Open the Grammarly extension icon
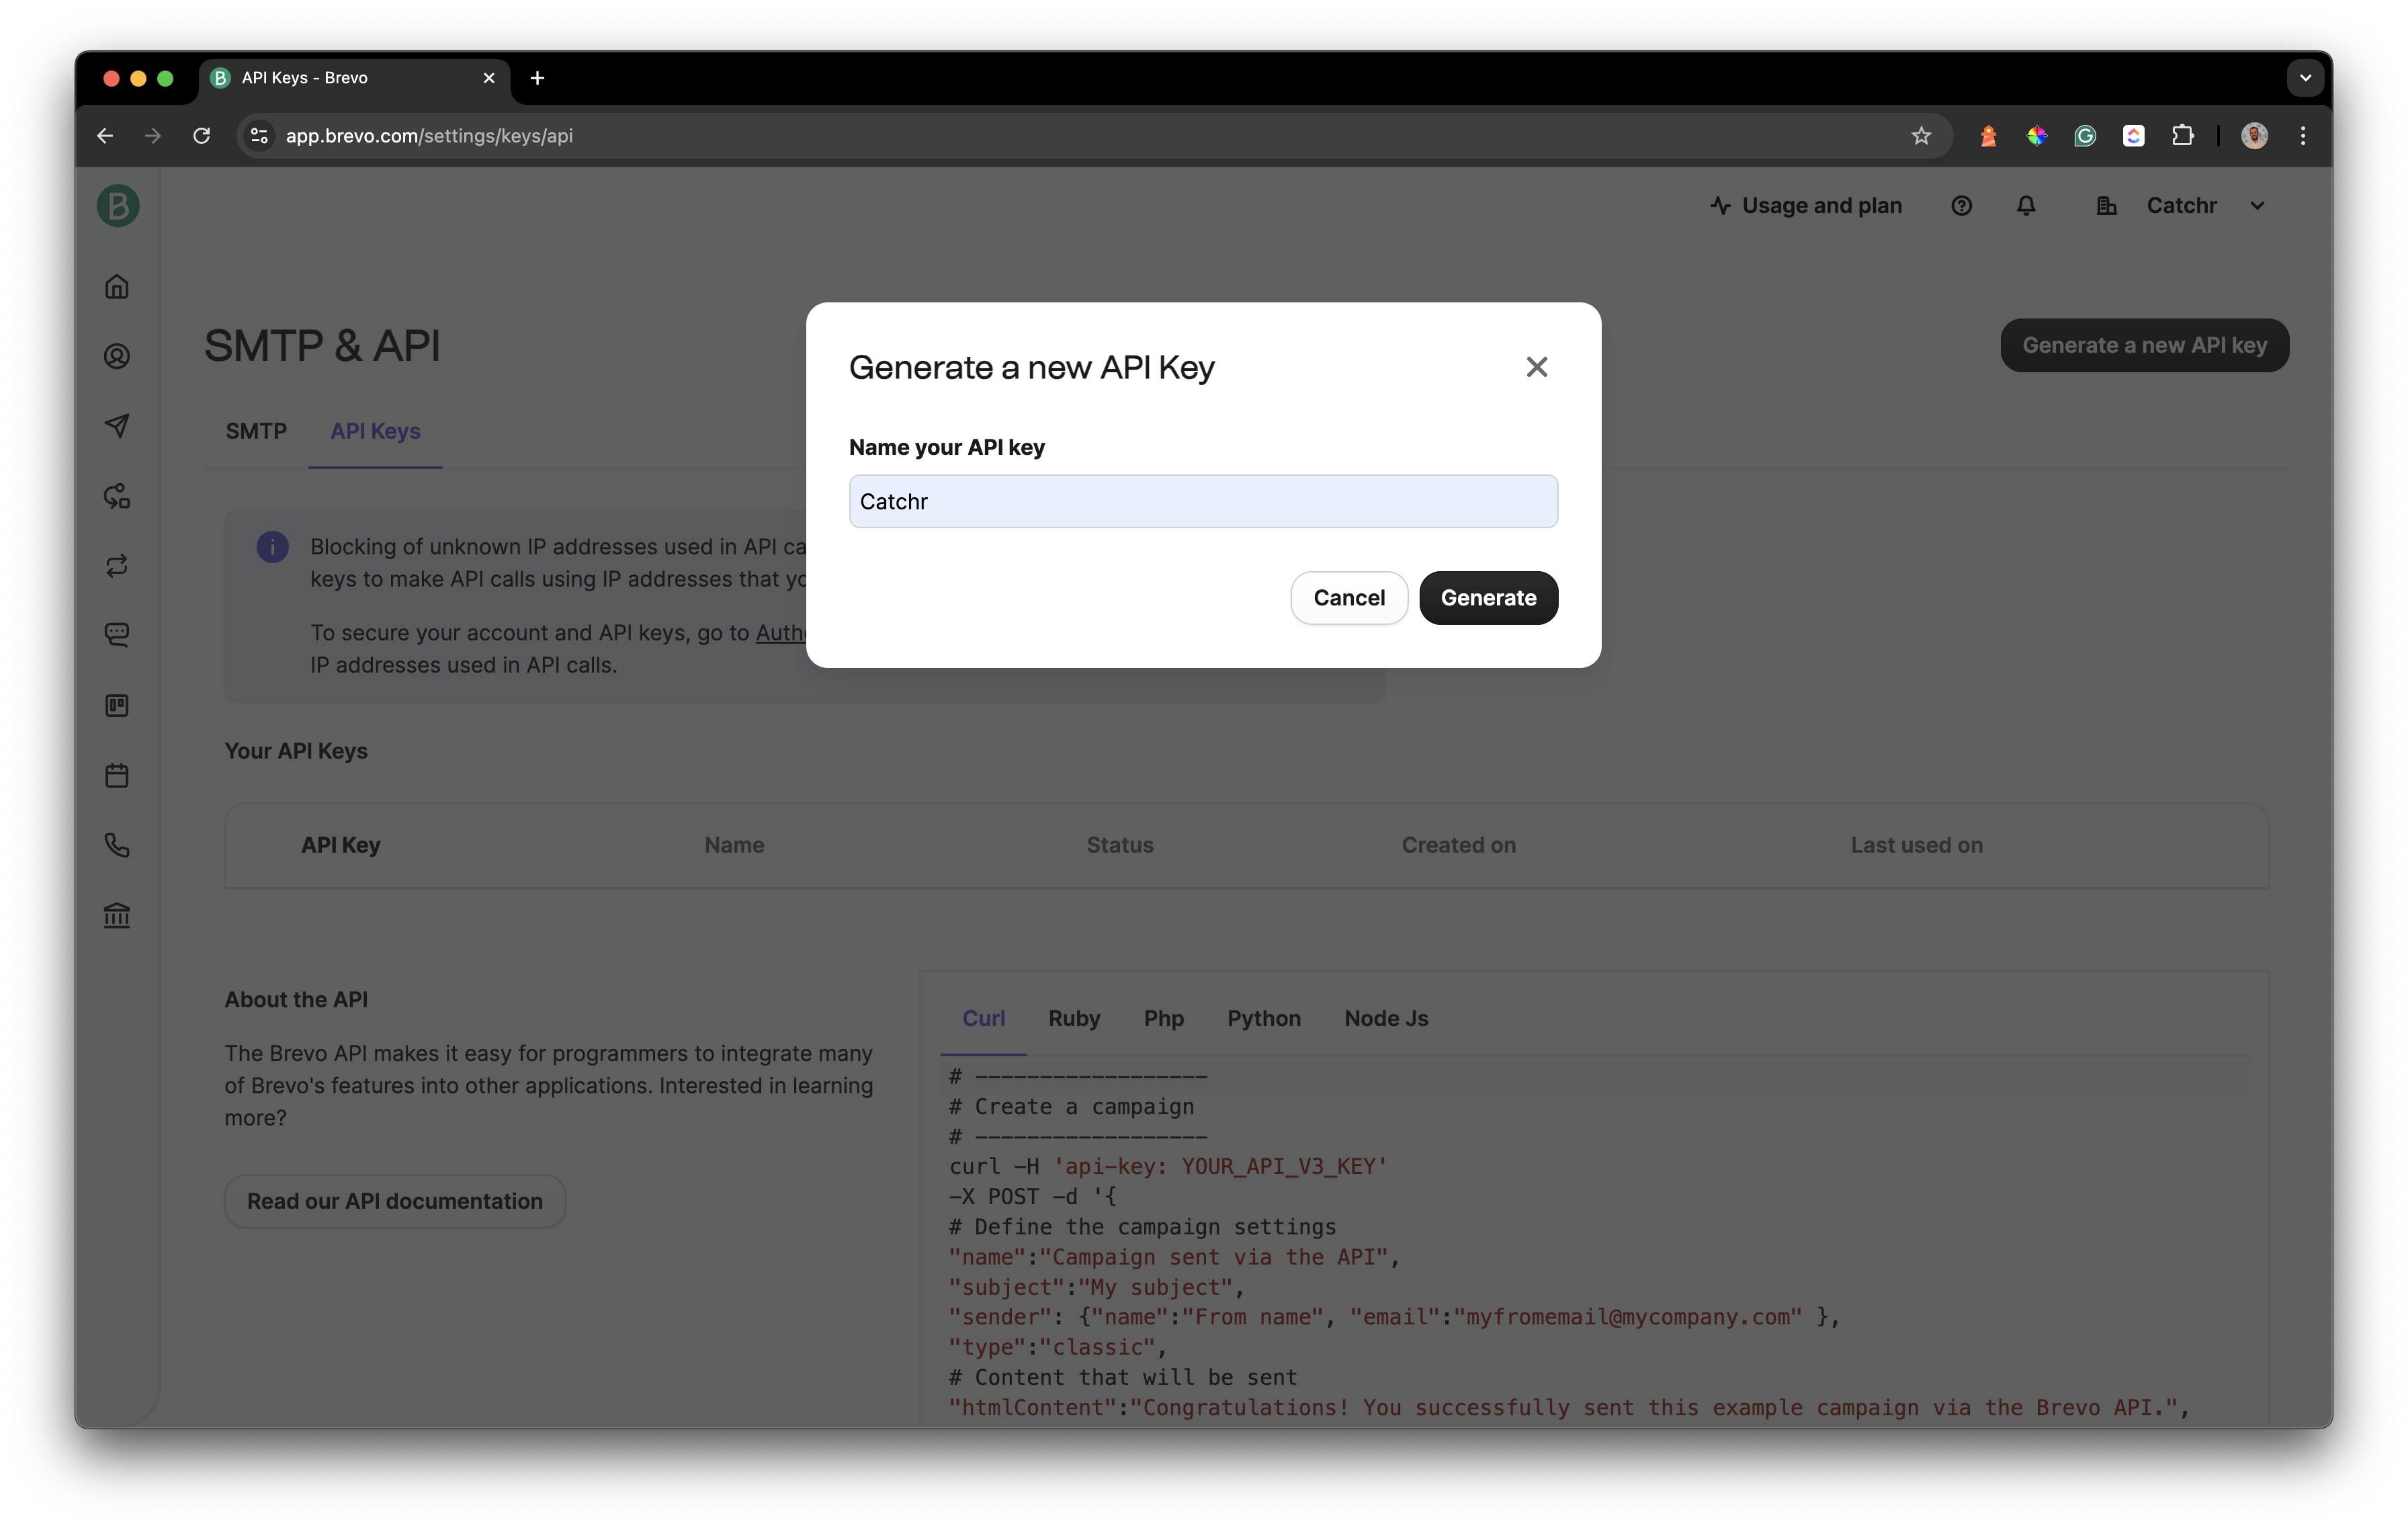 point(2085,136)
